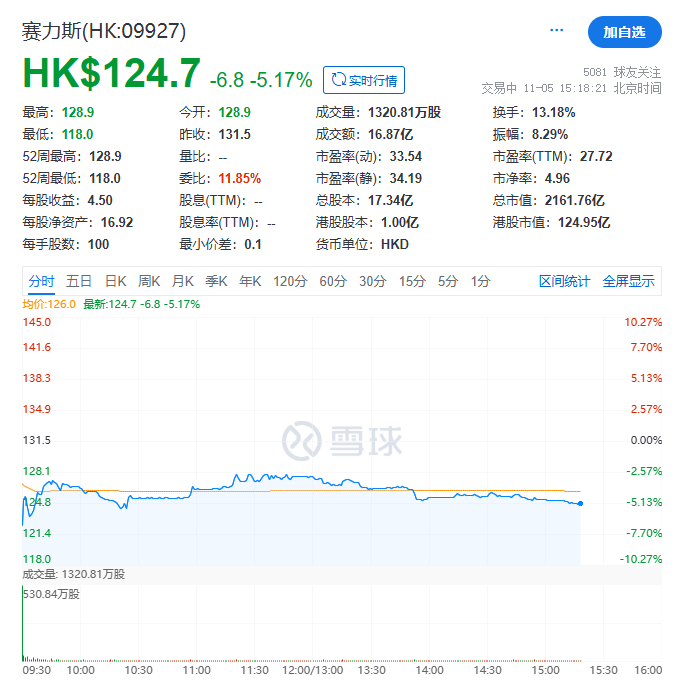Image resolution: width=688 pixels, height=692 pixels.
Task: Open the 5分 minute chart
Action: point(447,282)
